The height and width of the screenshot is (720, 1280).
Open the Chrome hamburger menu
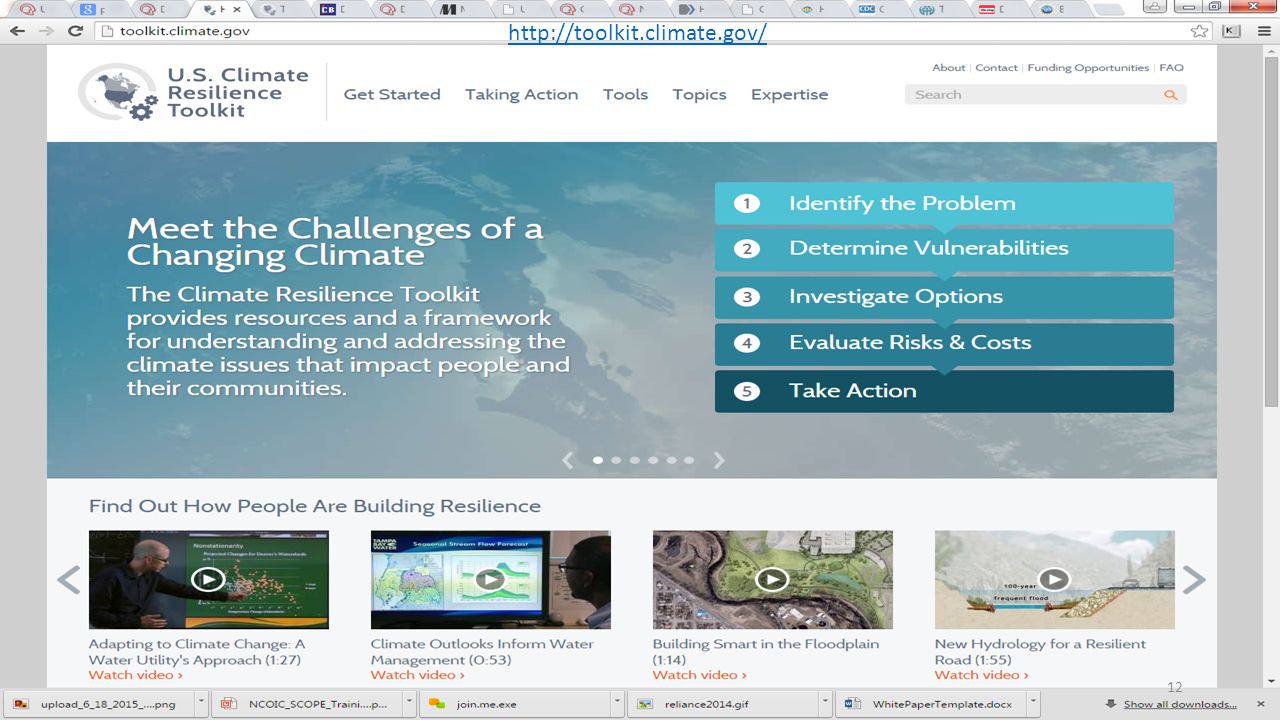pos(1262,31)
